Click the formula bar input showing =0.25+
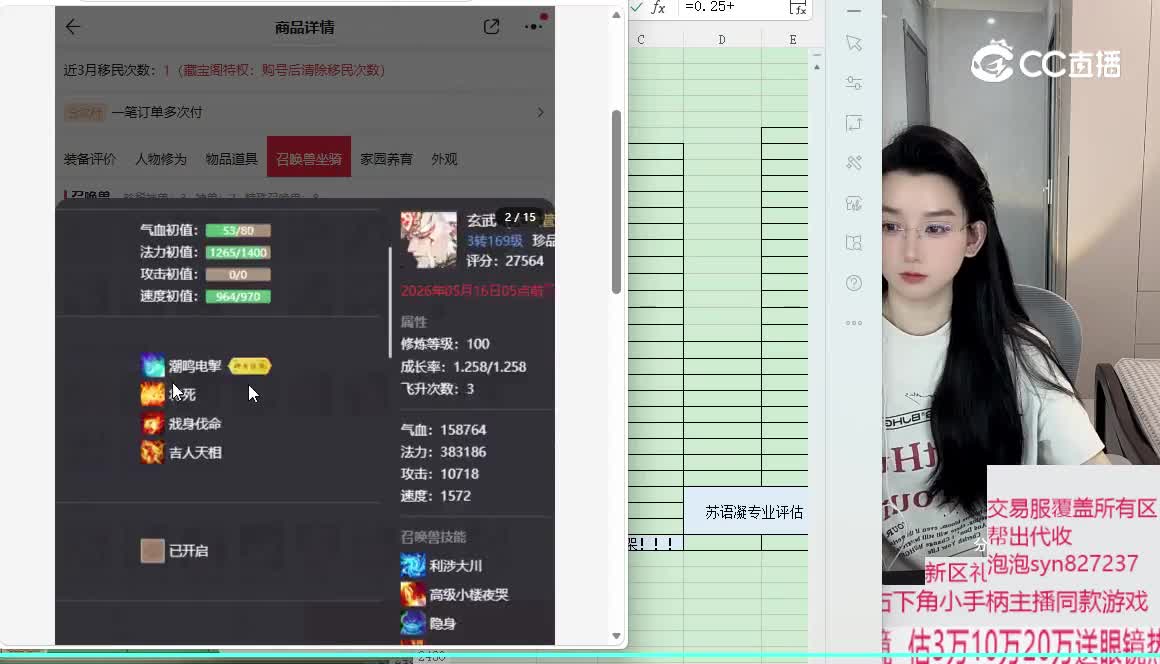 click(x=731, y=7)
